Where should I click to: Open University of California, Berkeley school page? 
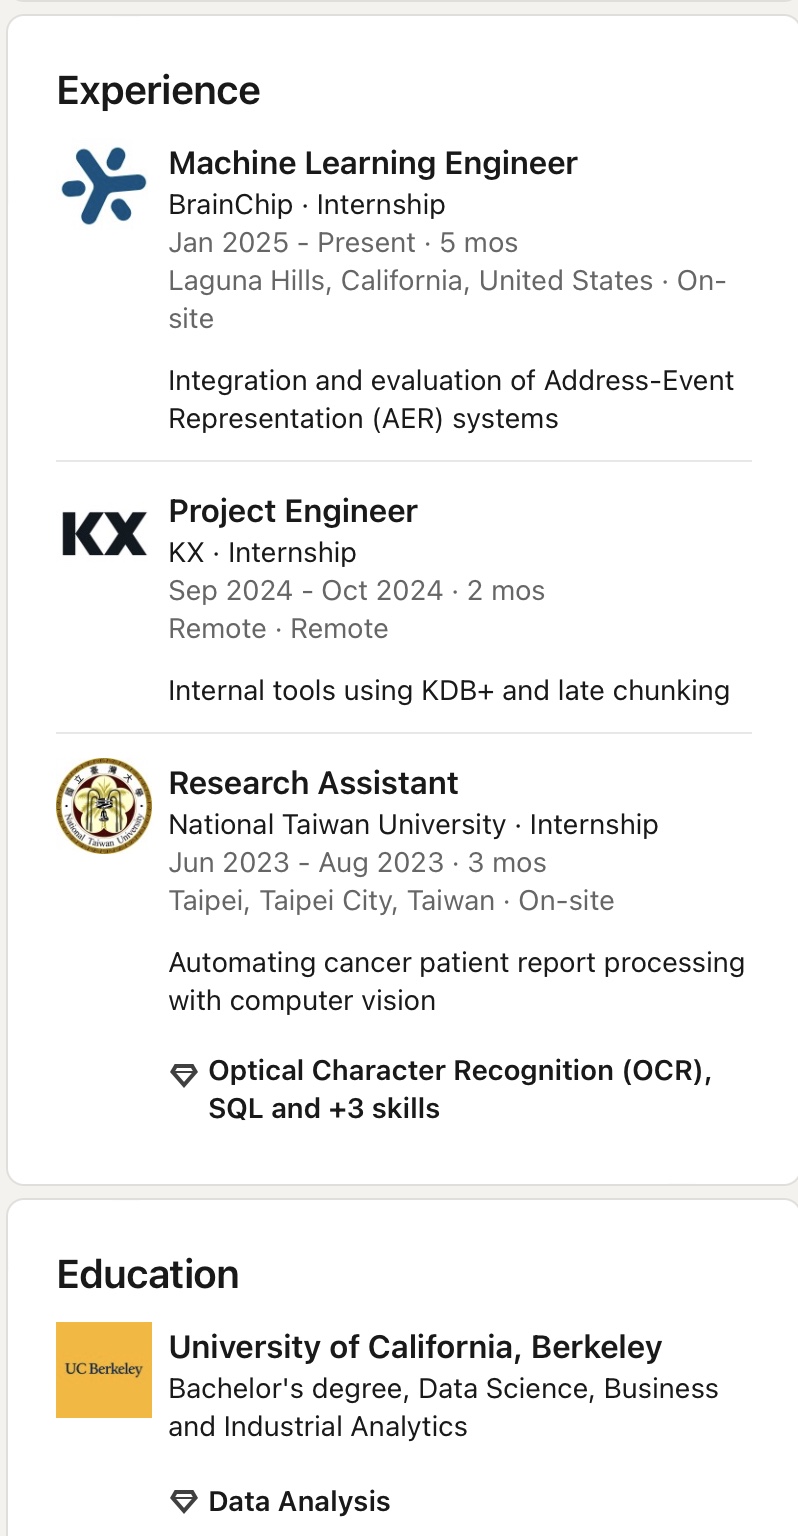tap(415, 1347)
